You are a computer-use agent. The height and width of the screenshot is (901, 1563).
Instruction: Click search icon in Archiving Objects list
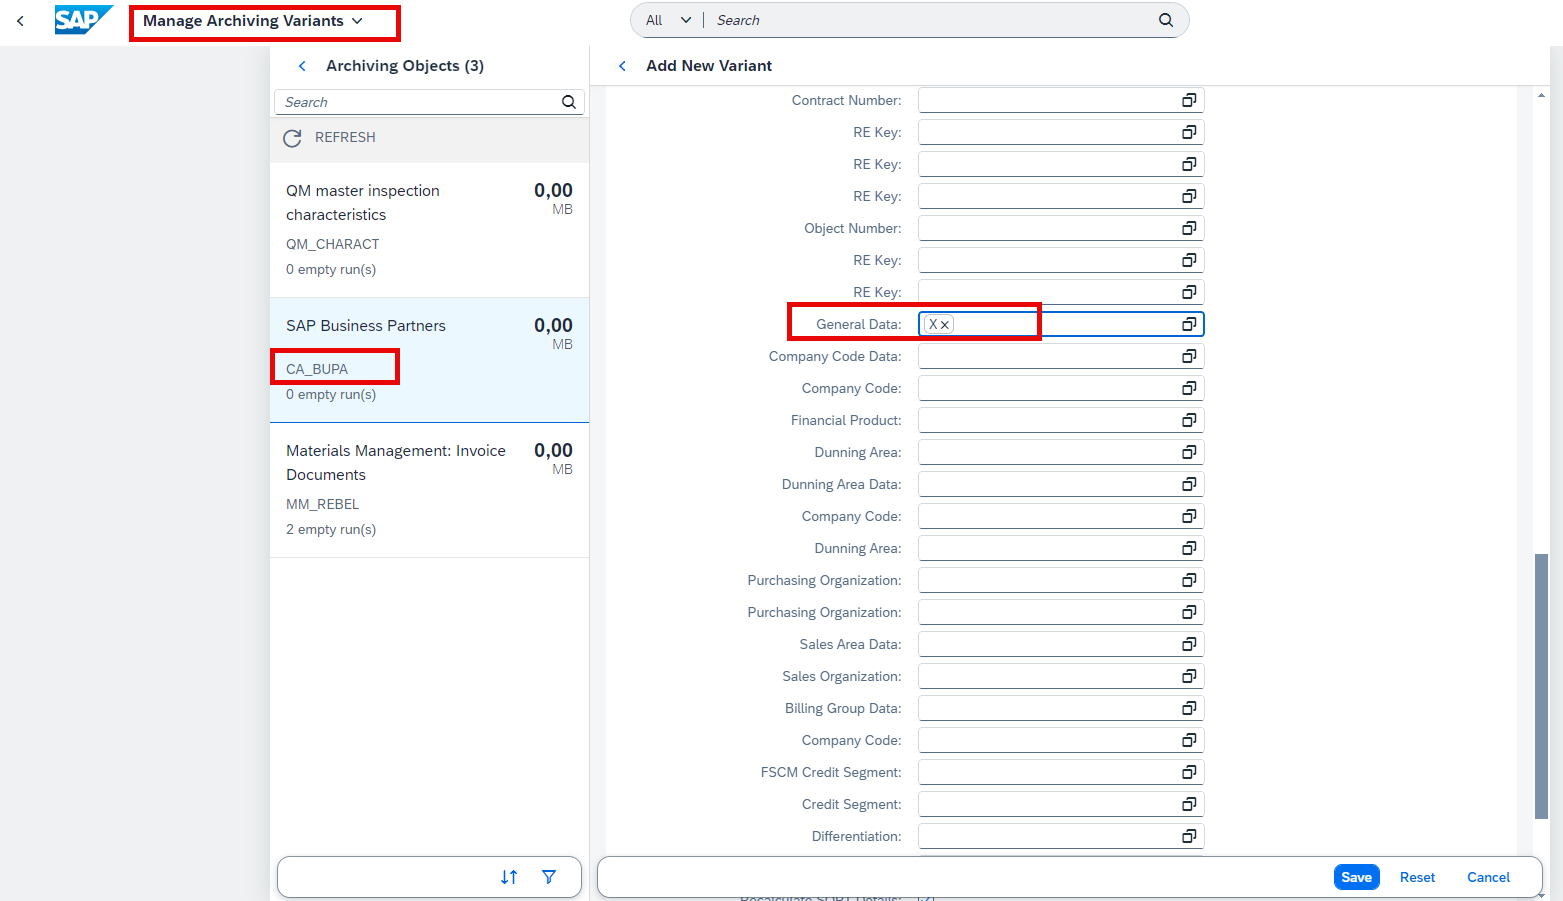click(x=569, y=102)
